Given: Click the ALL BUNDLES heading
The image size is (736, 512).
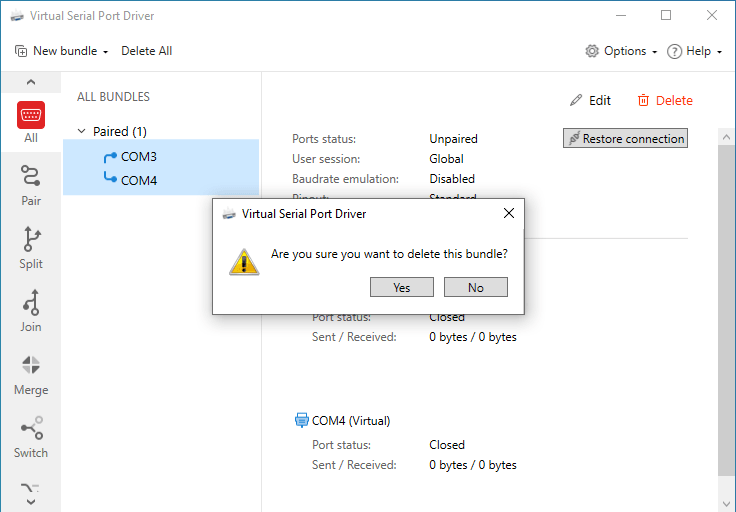Looking at the screenshot, I should [x=113, y=97].
